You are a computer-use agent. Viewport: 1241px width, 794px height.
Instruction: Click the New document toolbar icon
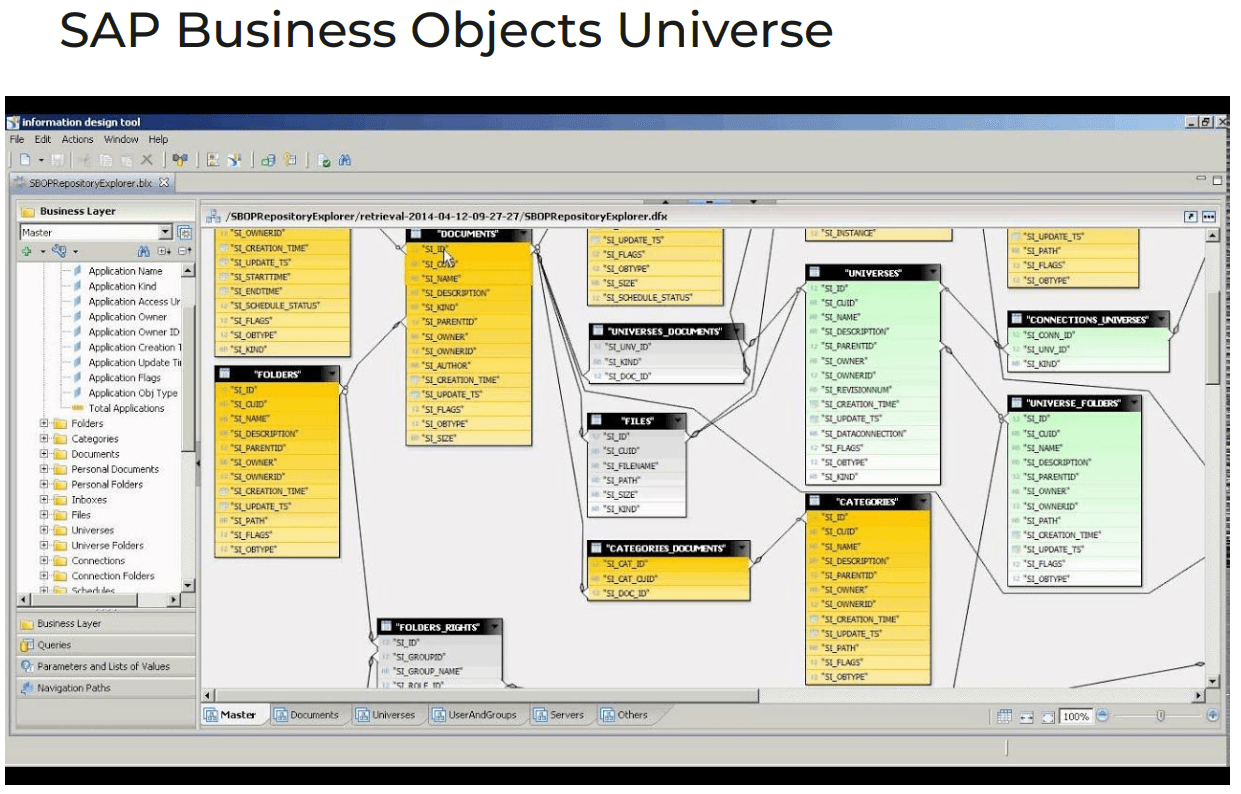click(x=25, y=160)
